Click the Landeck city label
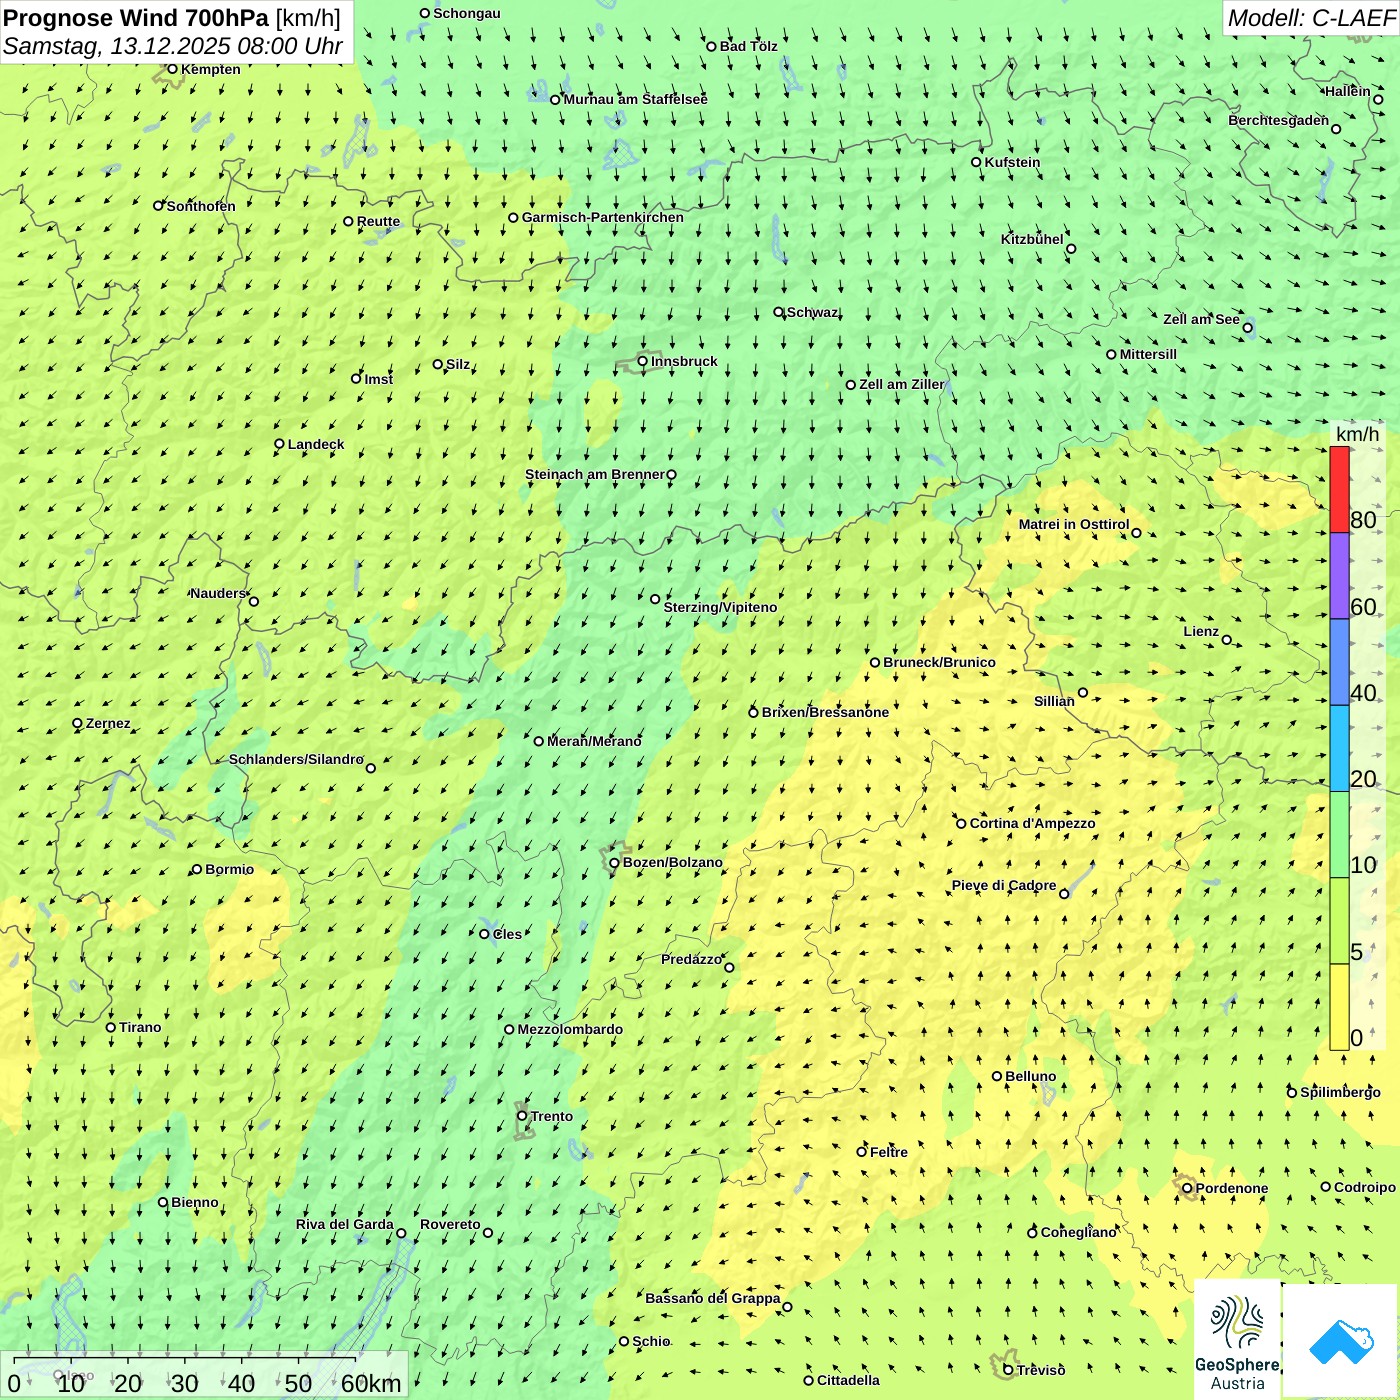 (x=316, y=444)
